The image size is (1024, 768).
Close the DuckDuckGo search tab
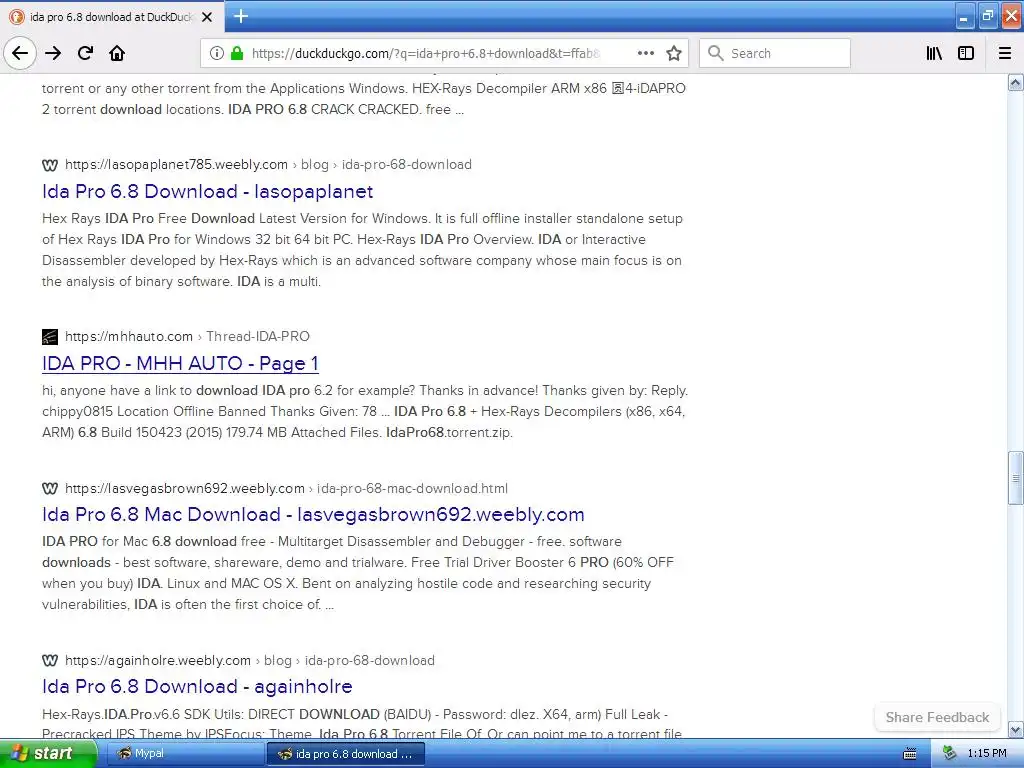(207, 17)
